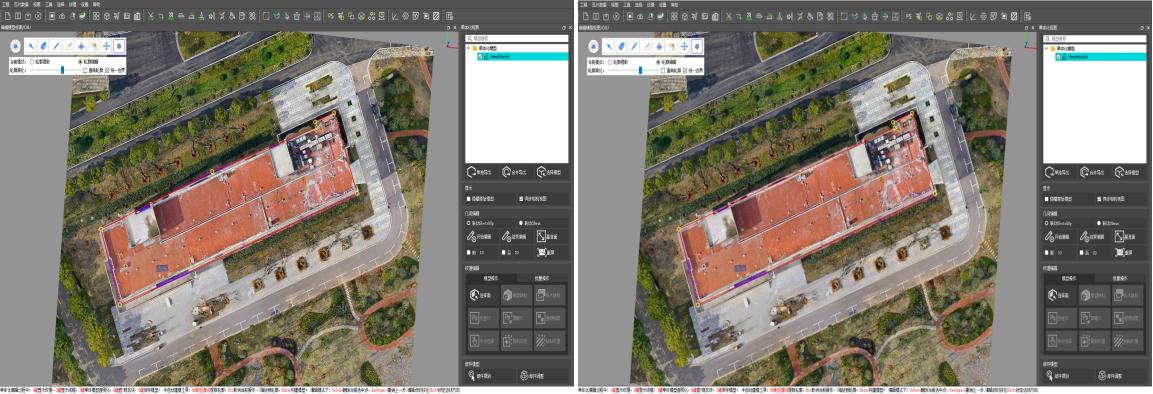
Task: Select the Modify radio option in left window's panel
Action: point(469,222)
